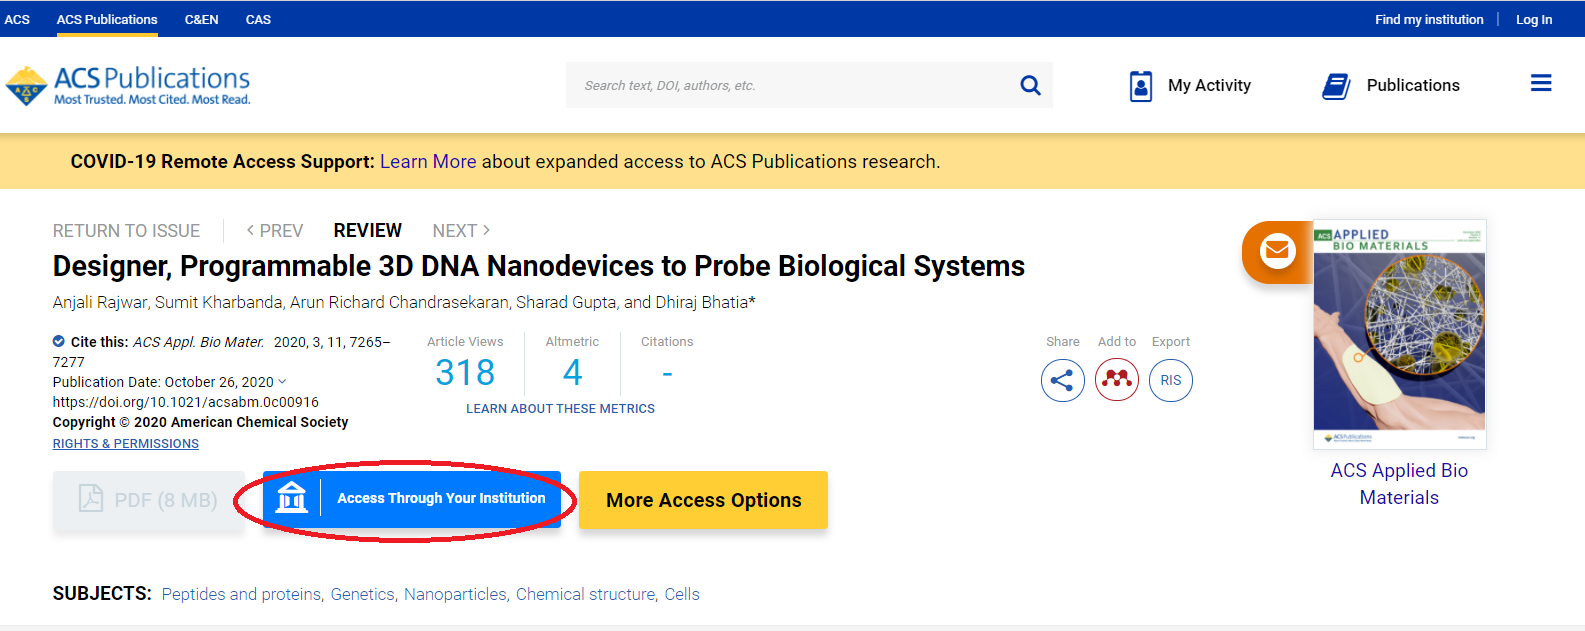Go to PREV article
The width and height of the screenshot is (1585, 631).
(x=275, y=231)
